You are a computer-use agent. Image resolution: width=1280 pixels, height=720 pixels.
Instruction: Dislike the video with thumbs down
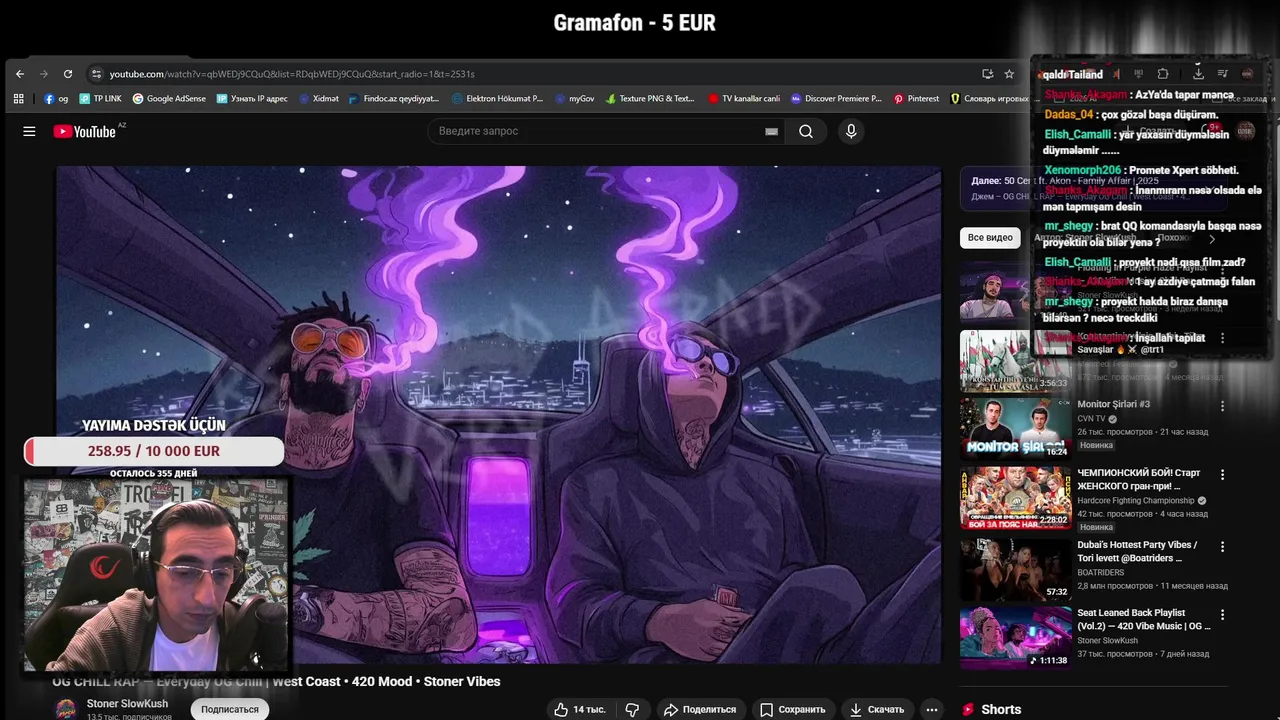point(633,709)
